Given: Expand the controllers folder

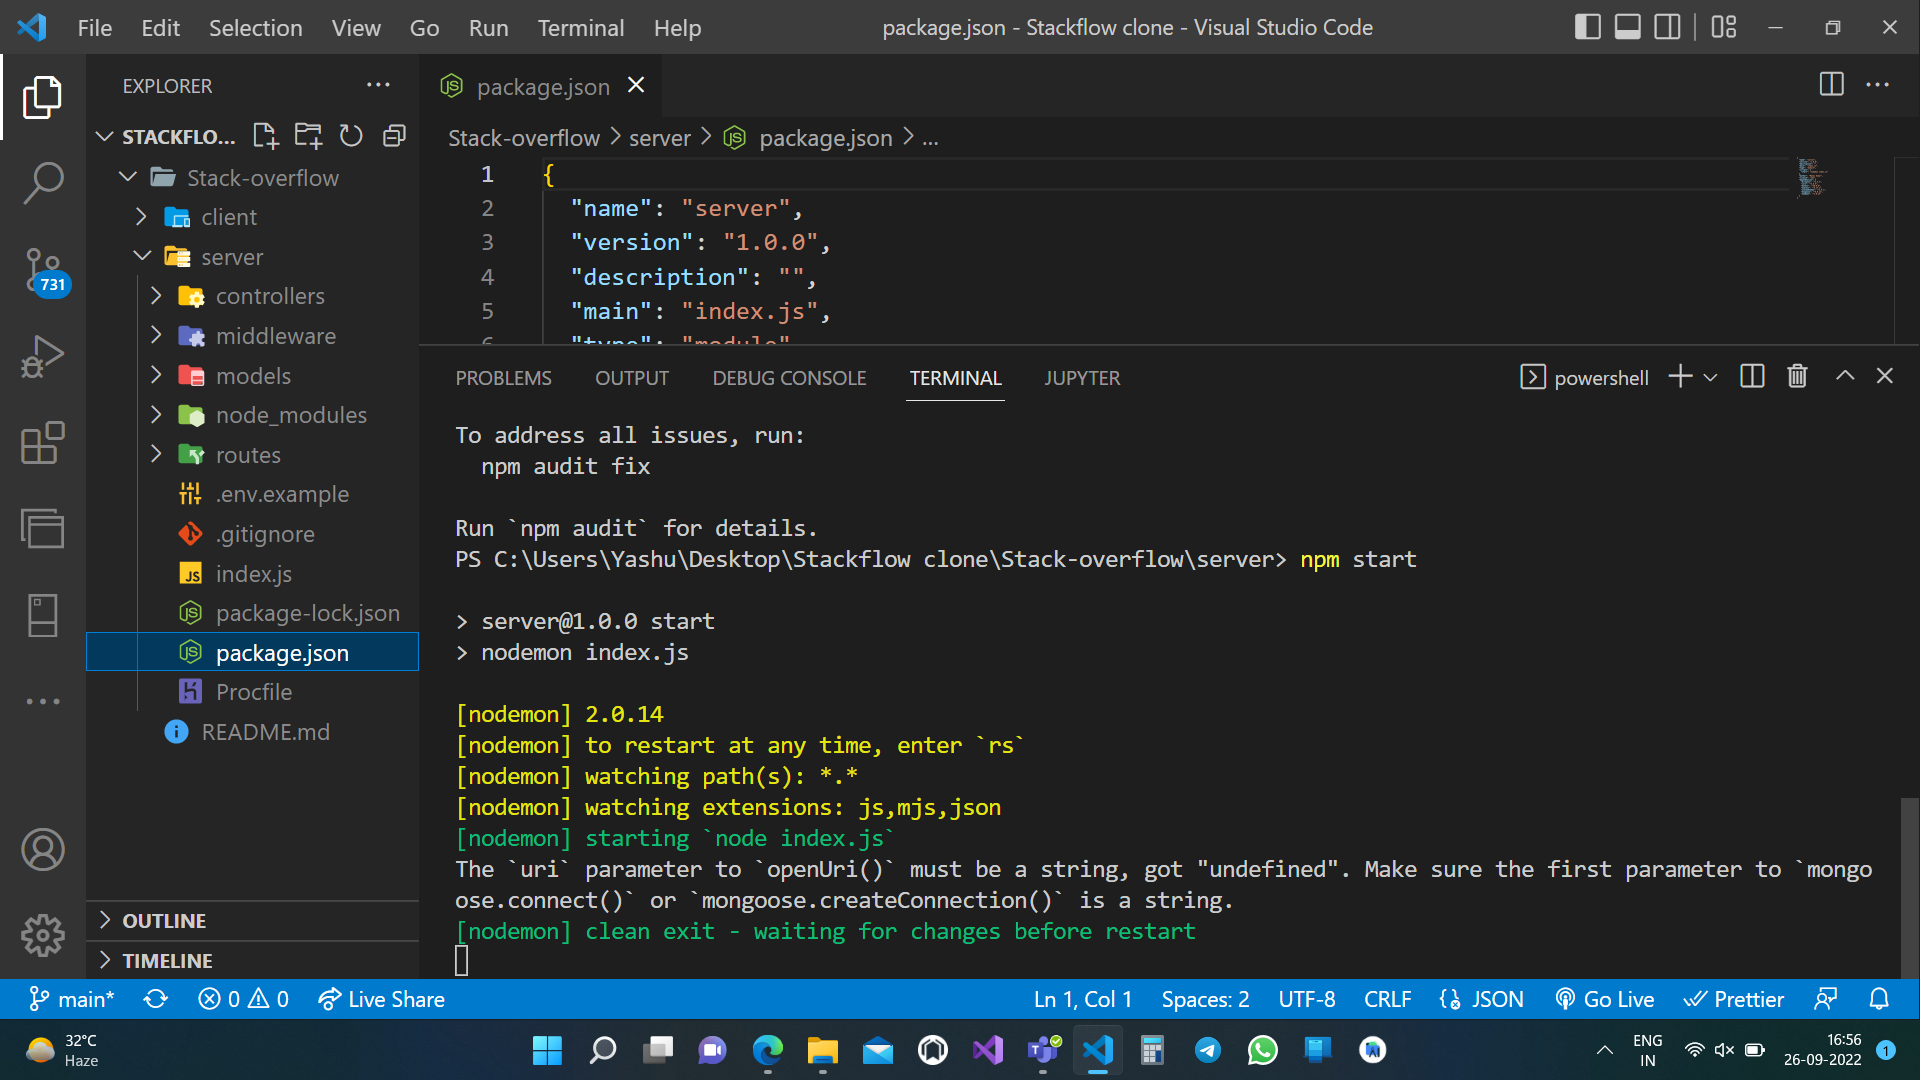Looking at the screenshot, I should [156, 296].
